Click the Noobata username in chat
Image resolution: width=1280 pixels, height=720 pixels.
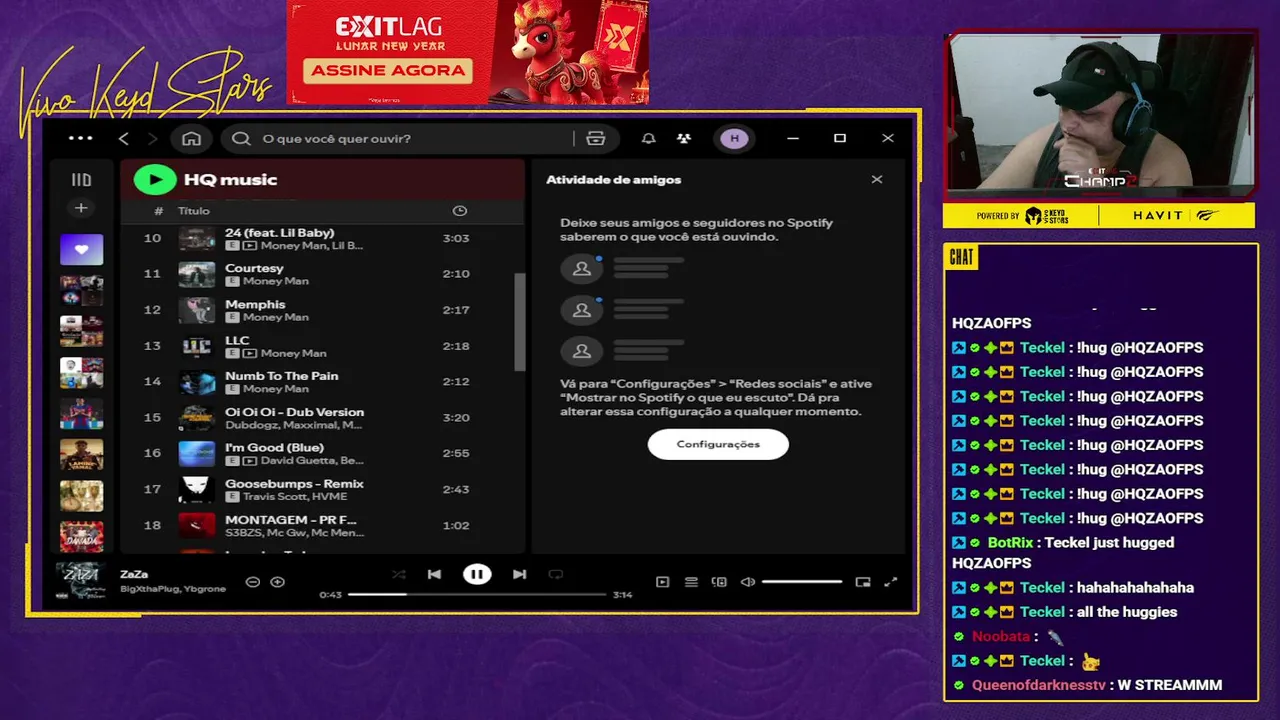click(1001, 636)
